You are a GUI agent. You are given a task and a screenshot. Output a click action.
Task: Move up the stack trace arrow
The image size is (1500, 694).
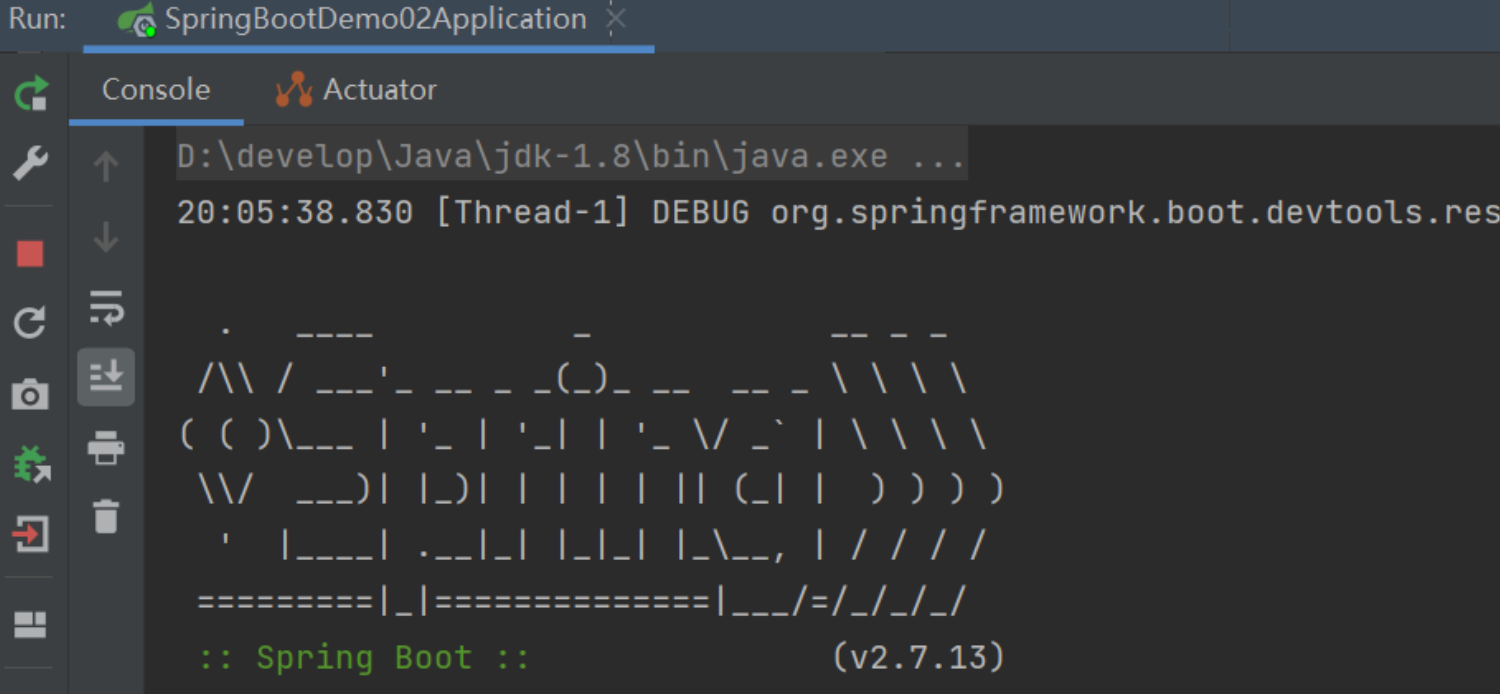[x=106, y=165]
